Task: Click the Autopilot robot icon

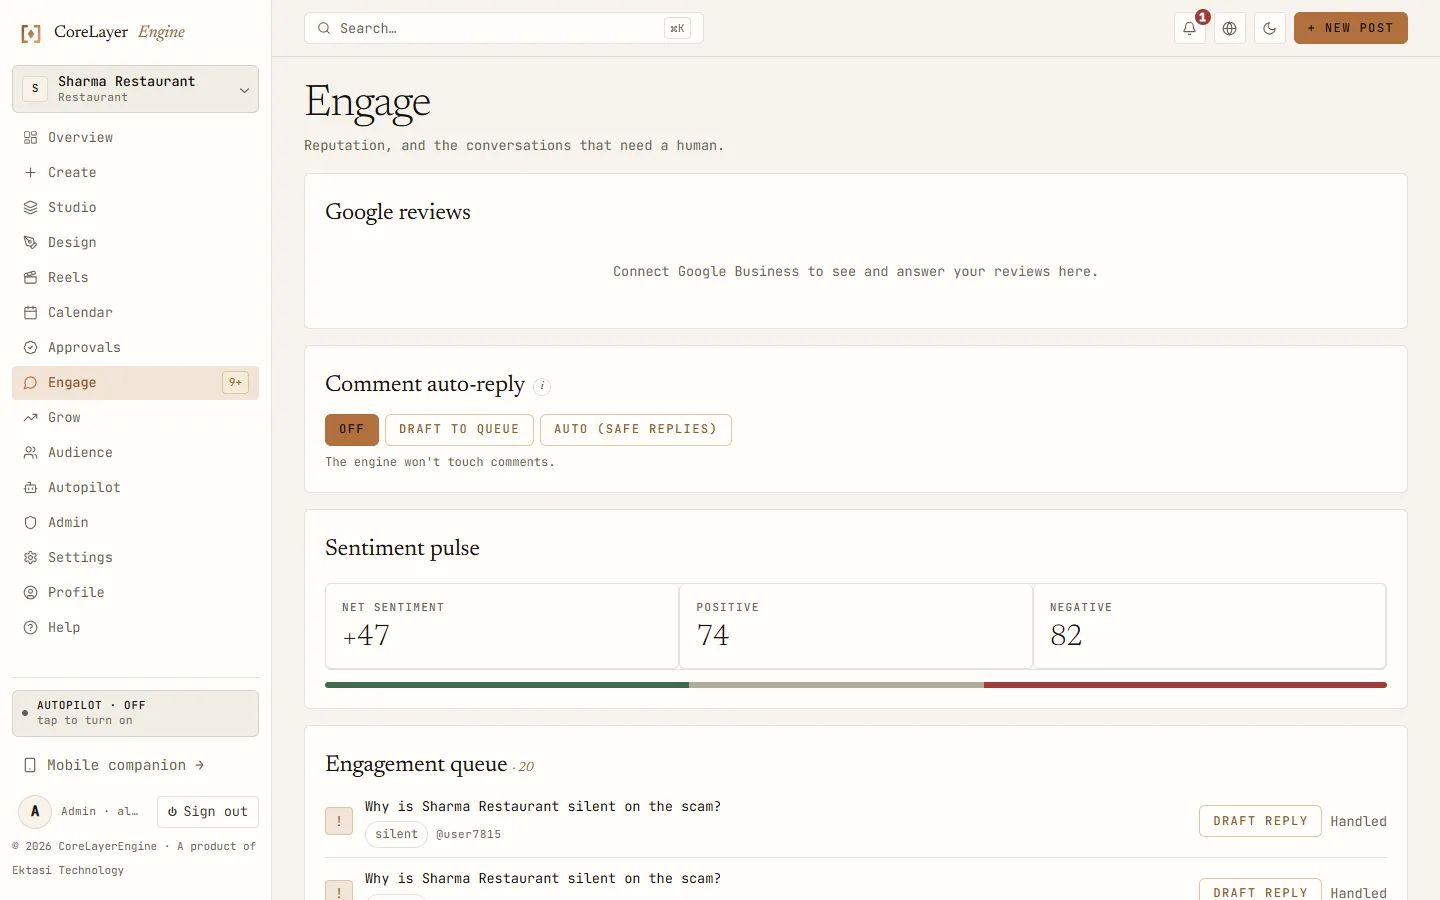Action: [x=30, y=488]
